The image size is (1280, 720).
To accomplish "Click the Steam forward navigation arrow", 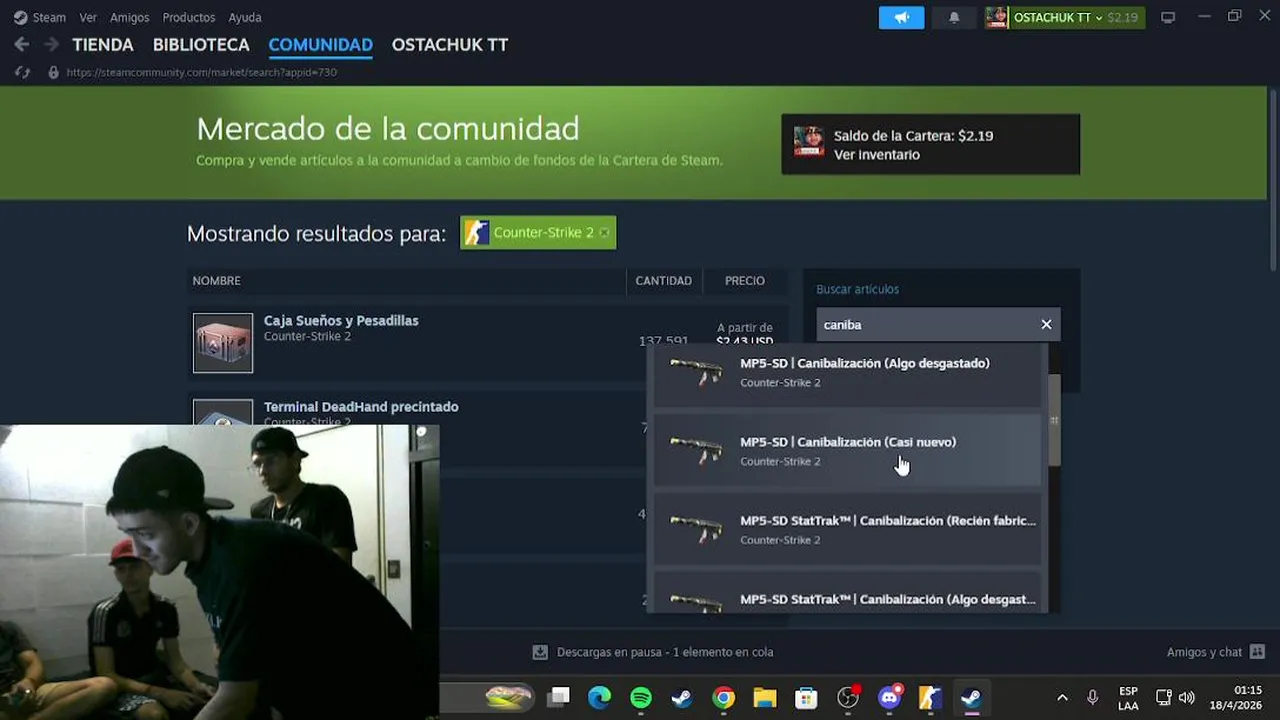I will coord(51,45).
